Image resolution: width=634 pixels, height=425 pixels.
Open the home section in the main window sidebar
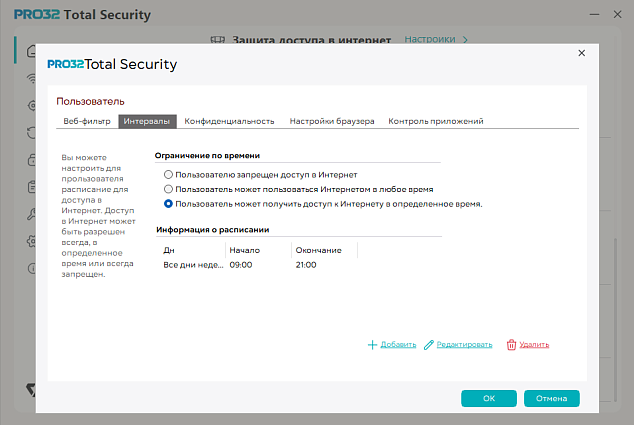[x=32, y=51]
